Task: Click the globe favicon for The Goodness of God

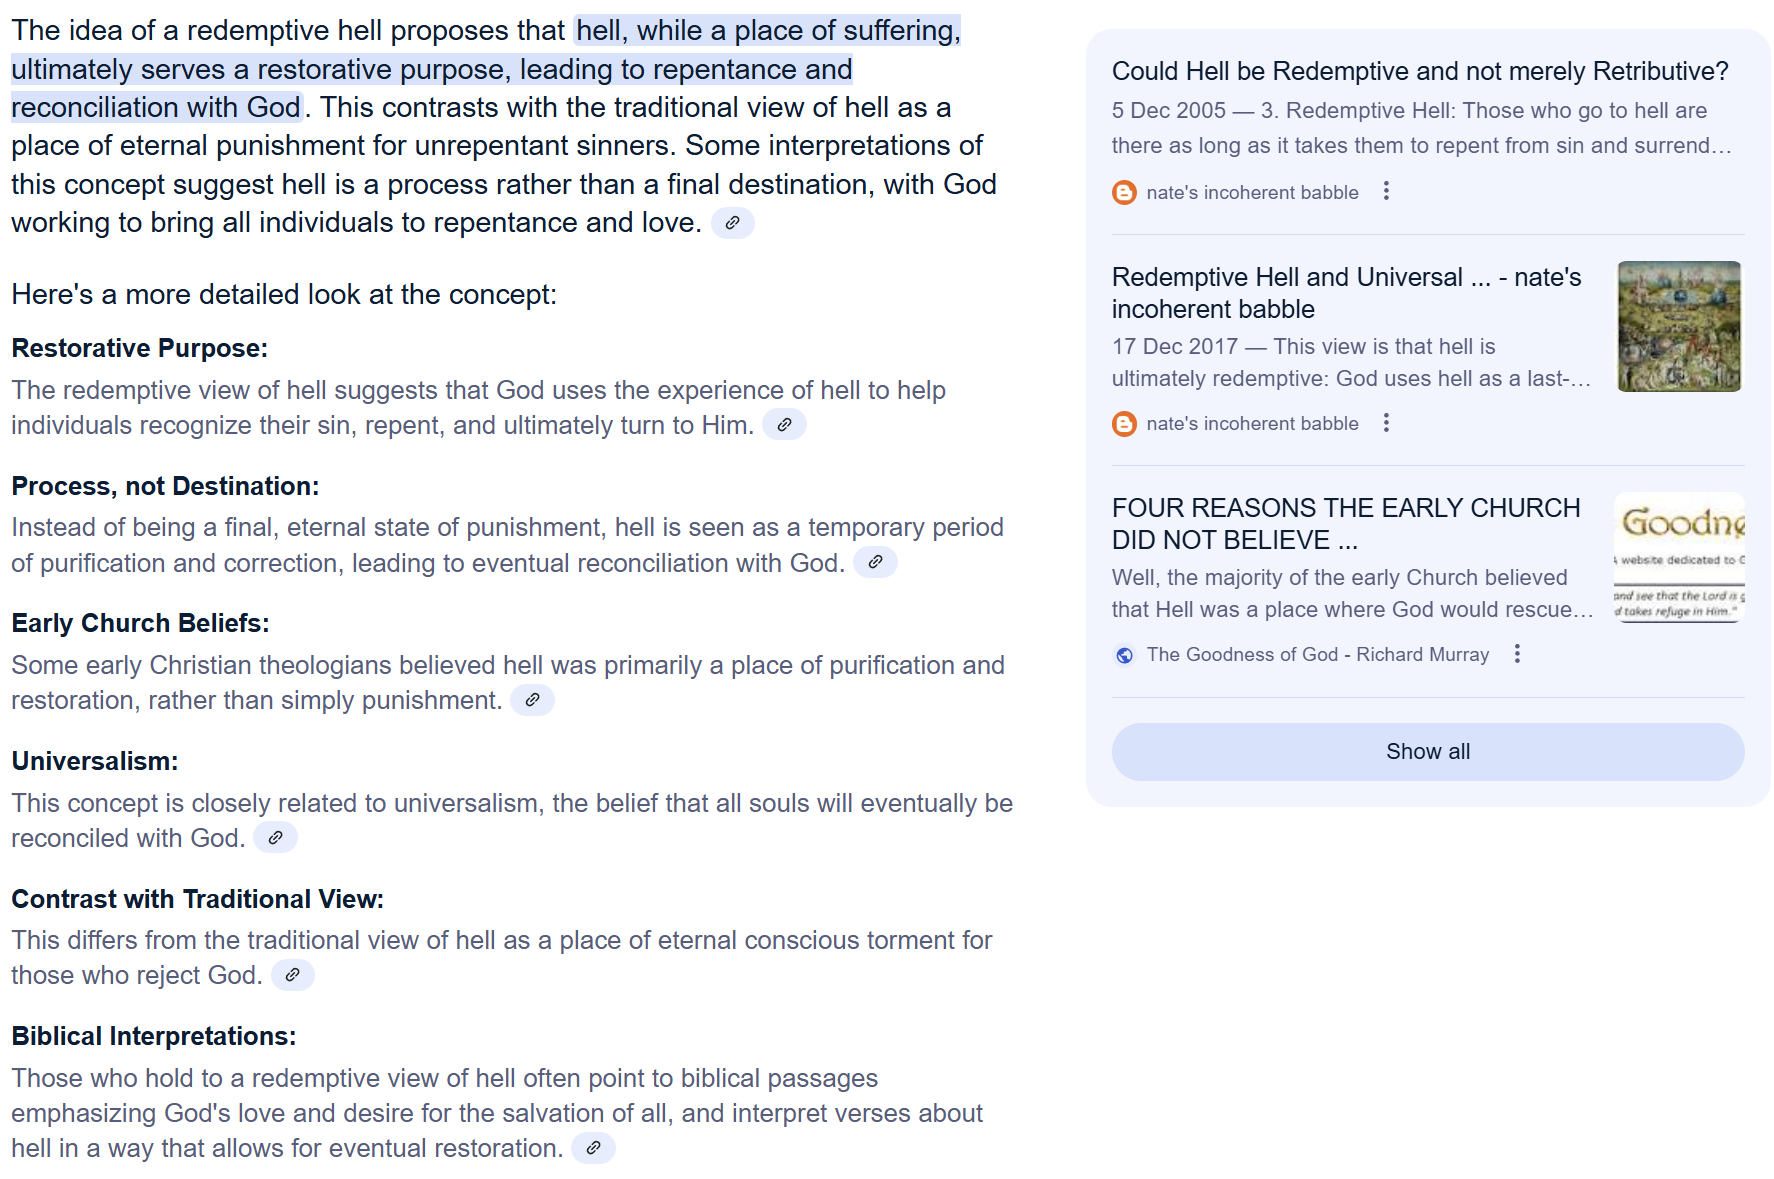Action: tap(1125, 655)
